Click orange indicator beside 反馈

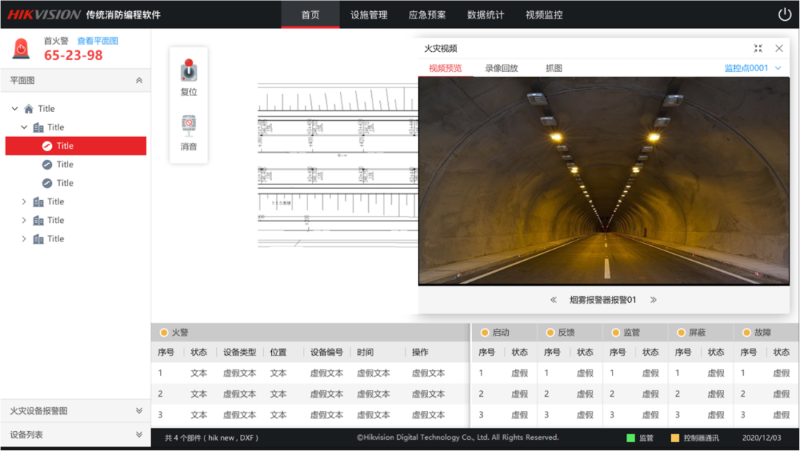click(x=550, y=332)
